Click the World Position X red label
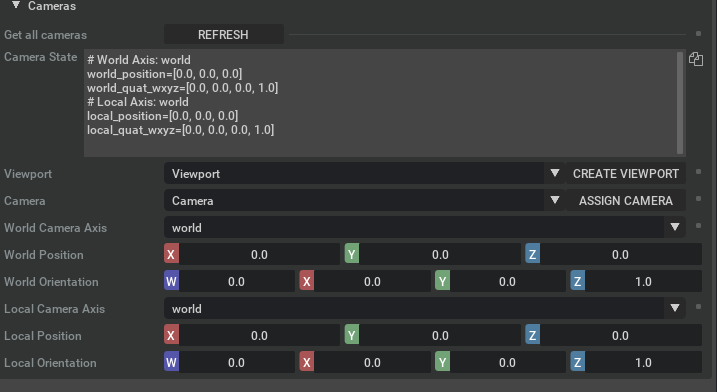 tap(171, 254)
